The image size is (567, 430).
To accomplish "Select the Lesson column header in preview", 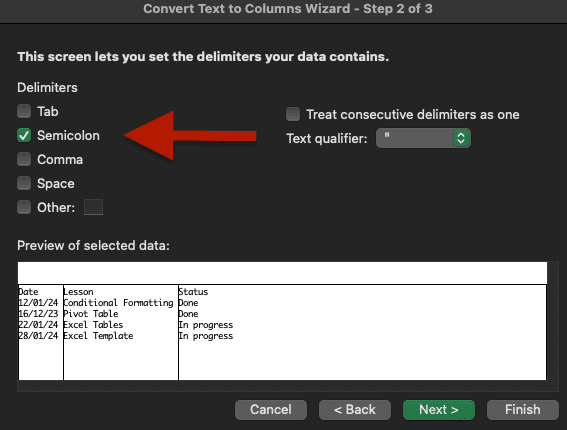I will [78, 292].
